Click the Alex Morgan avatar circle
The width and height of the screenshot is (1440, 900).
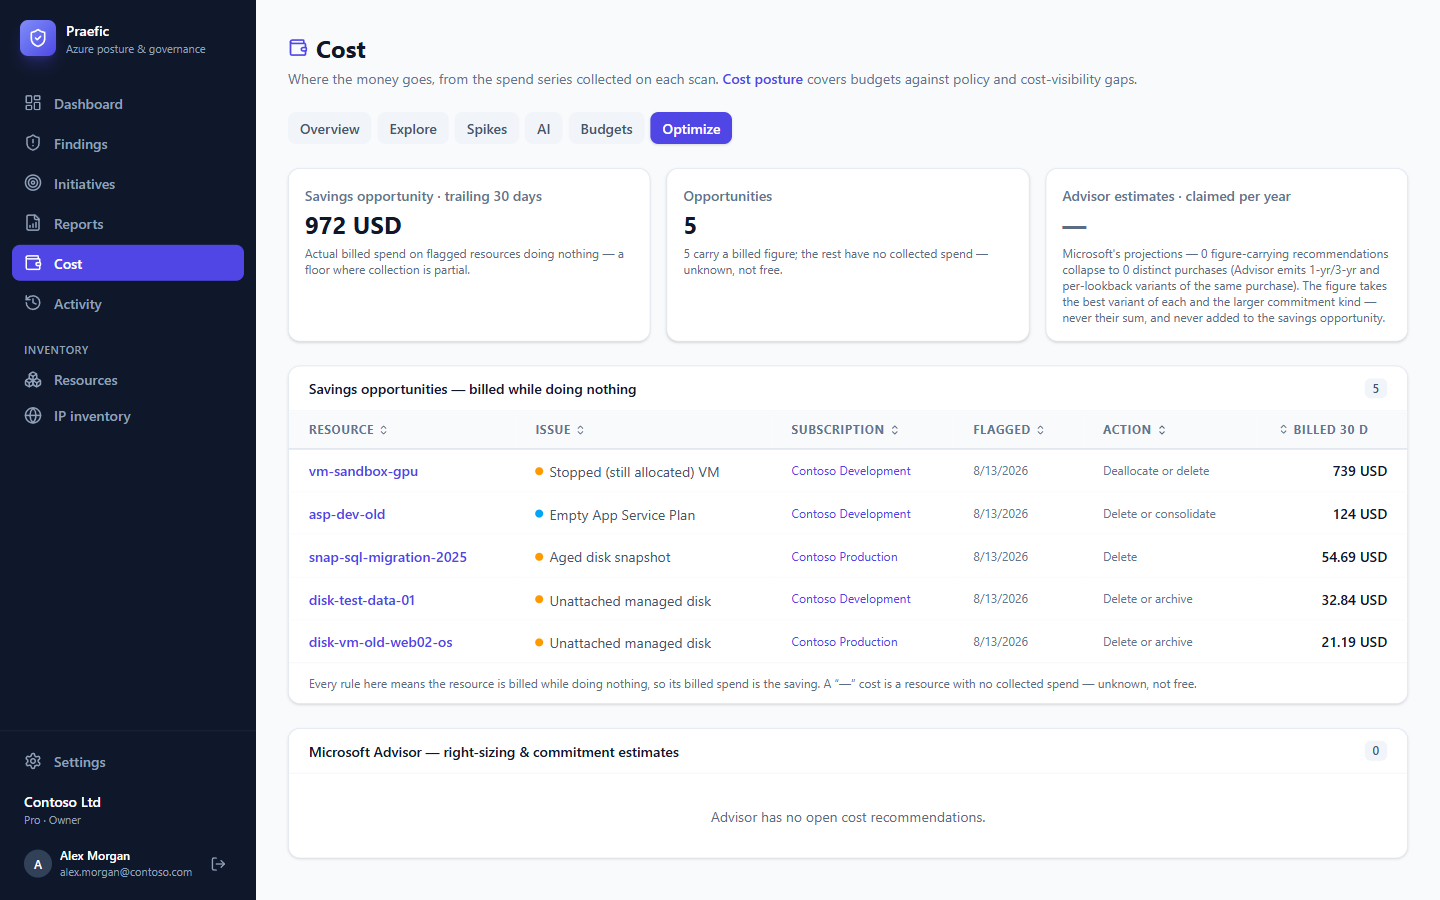38,864
